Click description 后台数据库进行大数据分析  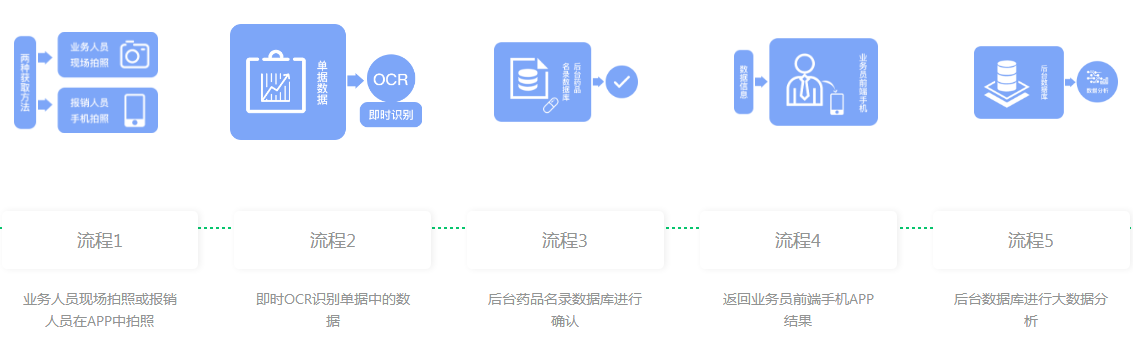pyautogui.click(x=1031, y=309)
